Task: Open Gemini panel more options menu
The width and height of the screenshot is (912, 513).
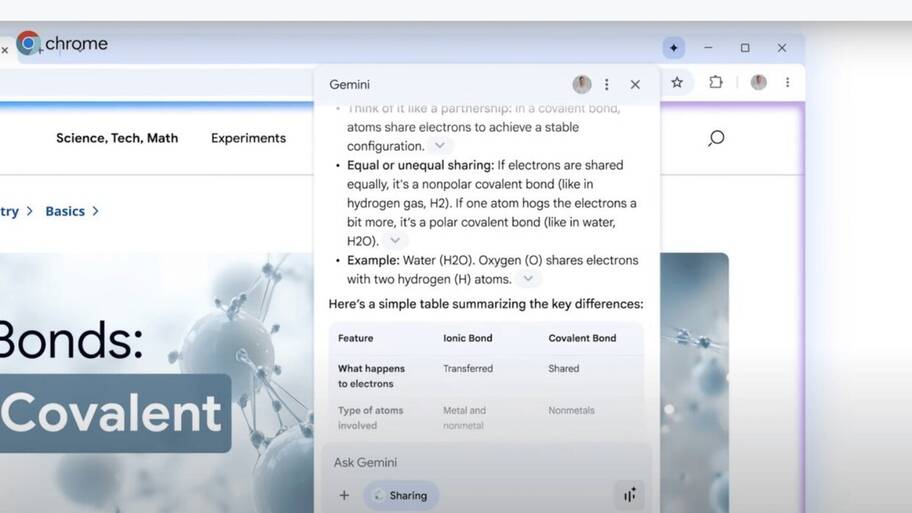Action: [607, 84]
